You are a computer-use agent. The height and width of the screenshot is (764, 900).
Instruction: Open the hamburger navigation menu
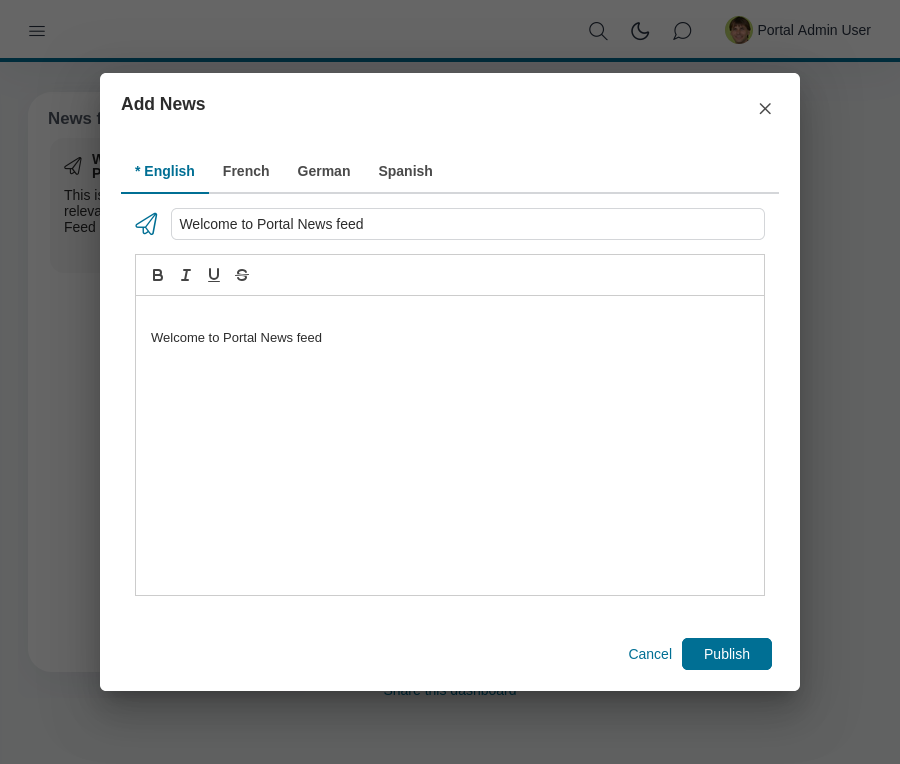click(37, 31)
